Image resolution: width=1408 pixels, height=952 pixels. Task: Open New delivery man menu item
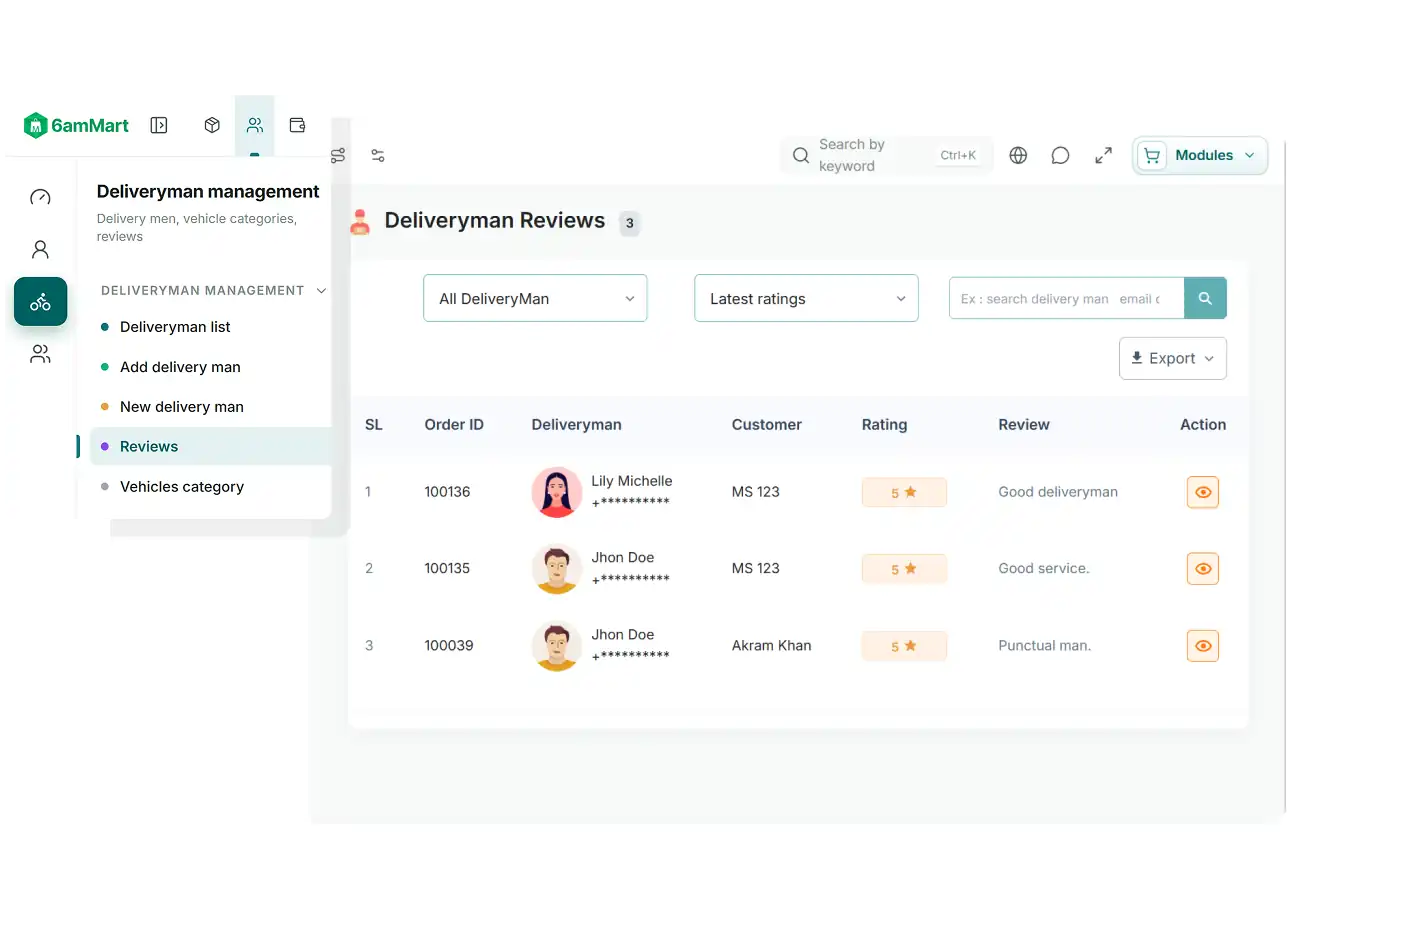click(182, 407)
